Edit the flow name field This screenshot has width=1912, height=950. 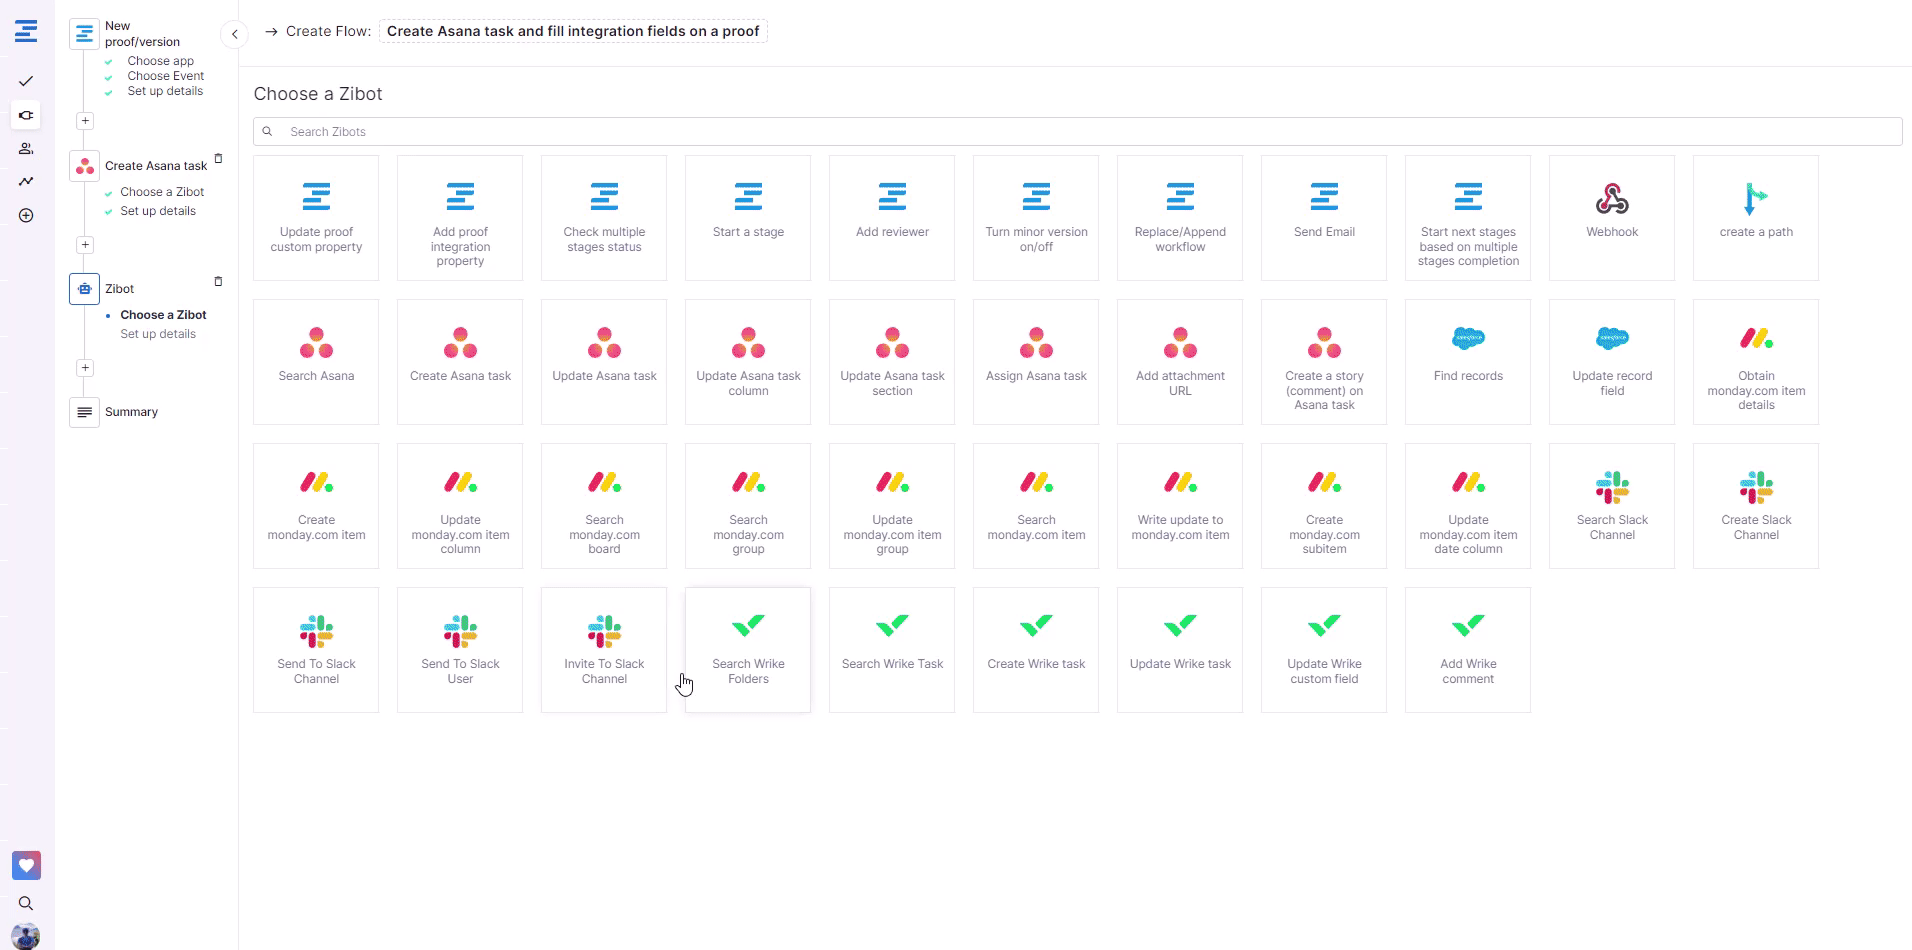[573, 31]
